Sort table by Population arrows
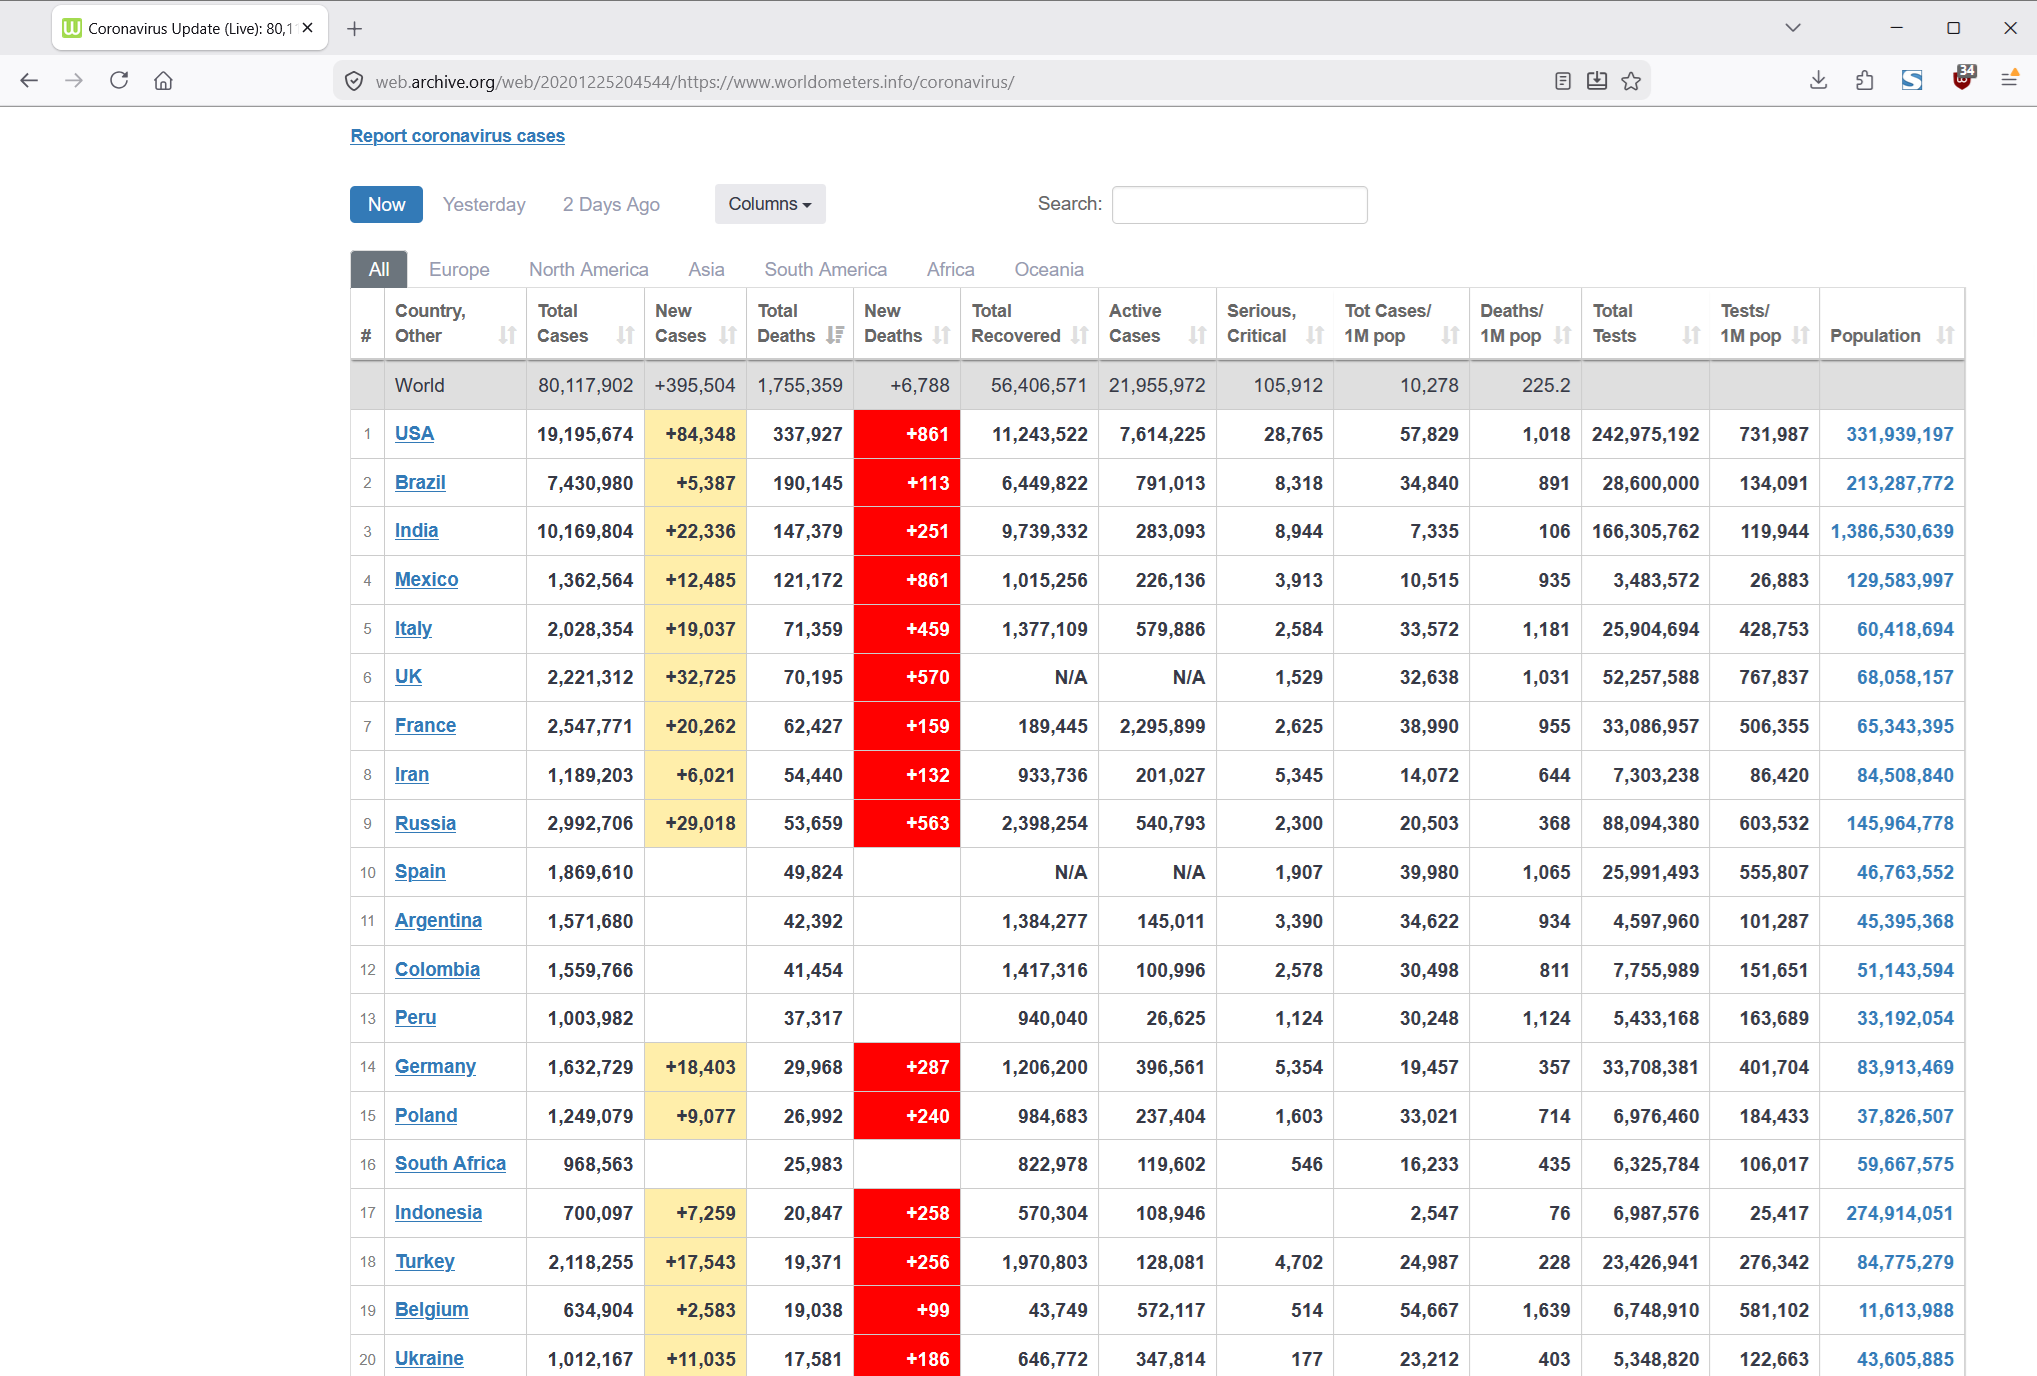This screenshot has width=2037, height=1376. point(1945,335)
